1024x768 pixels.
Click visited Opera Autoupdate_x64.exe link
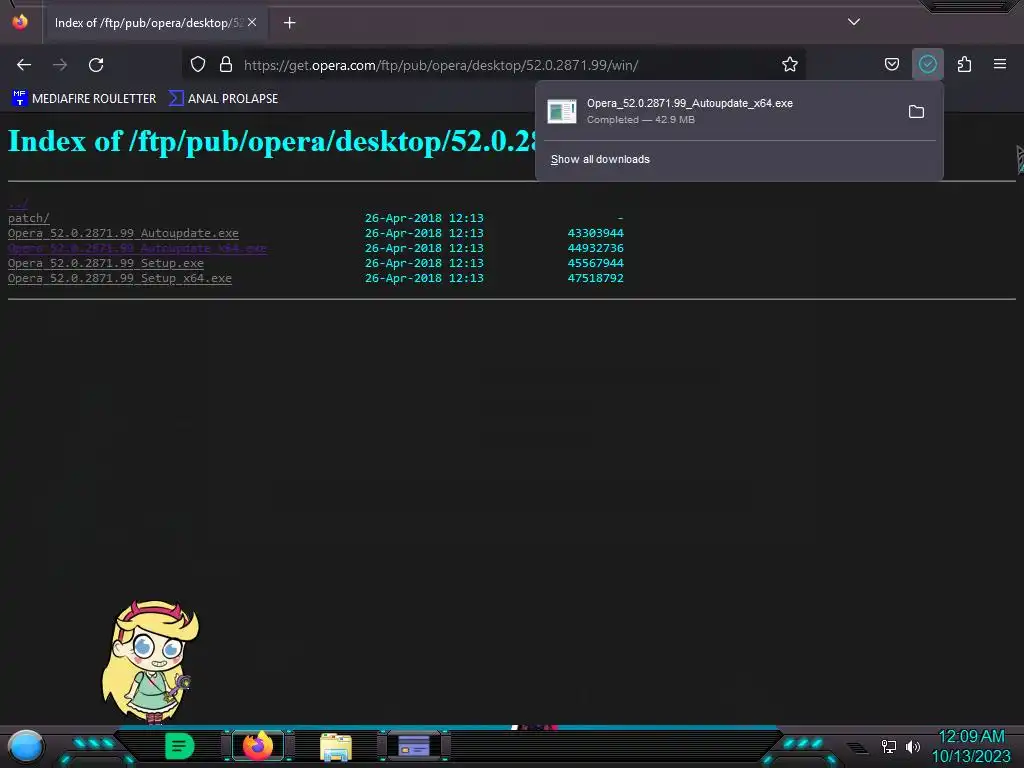coord(137,248)
